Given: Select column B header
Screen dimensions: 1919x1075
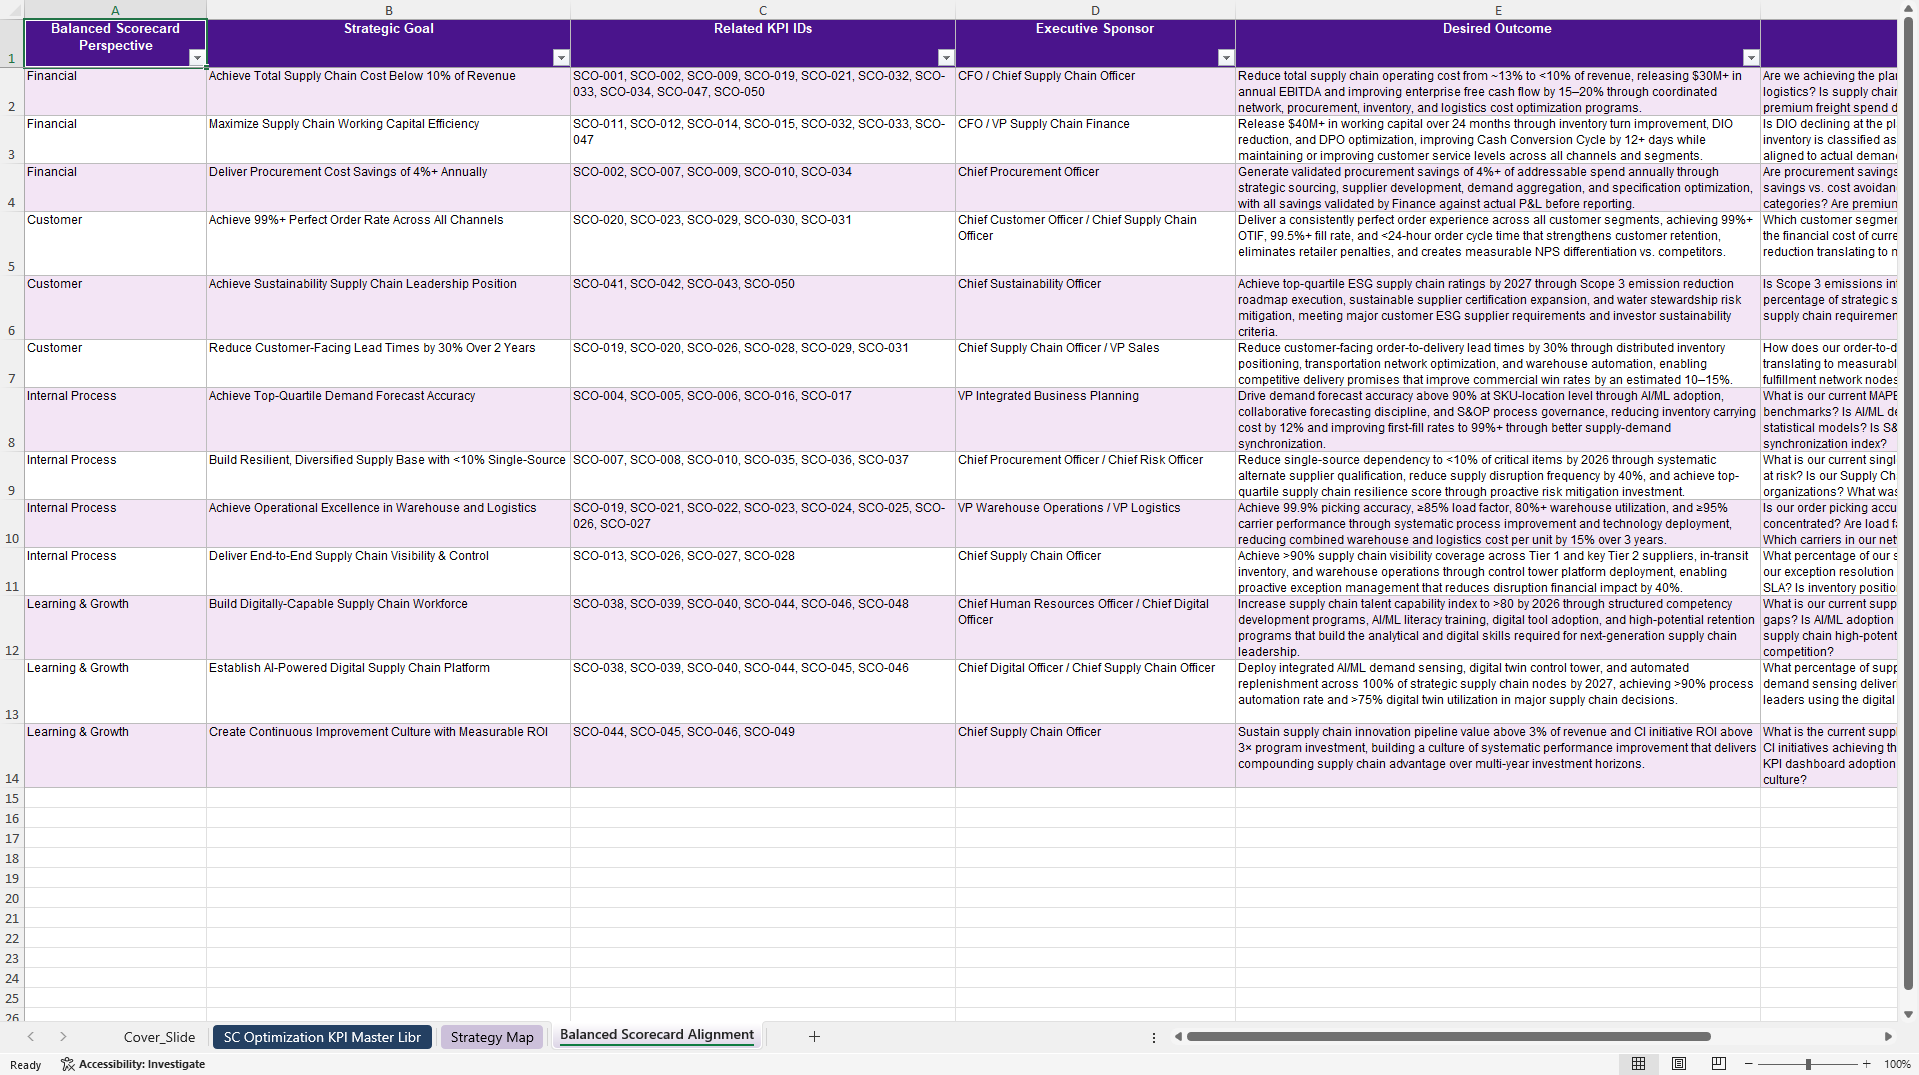Looking at the screenshot, I should [x=388, y=10].
